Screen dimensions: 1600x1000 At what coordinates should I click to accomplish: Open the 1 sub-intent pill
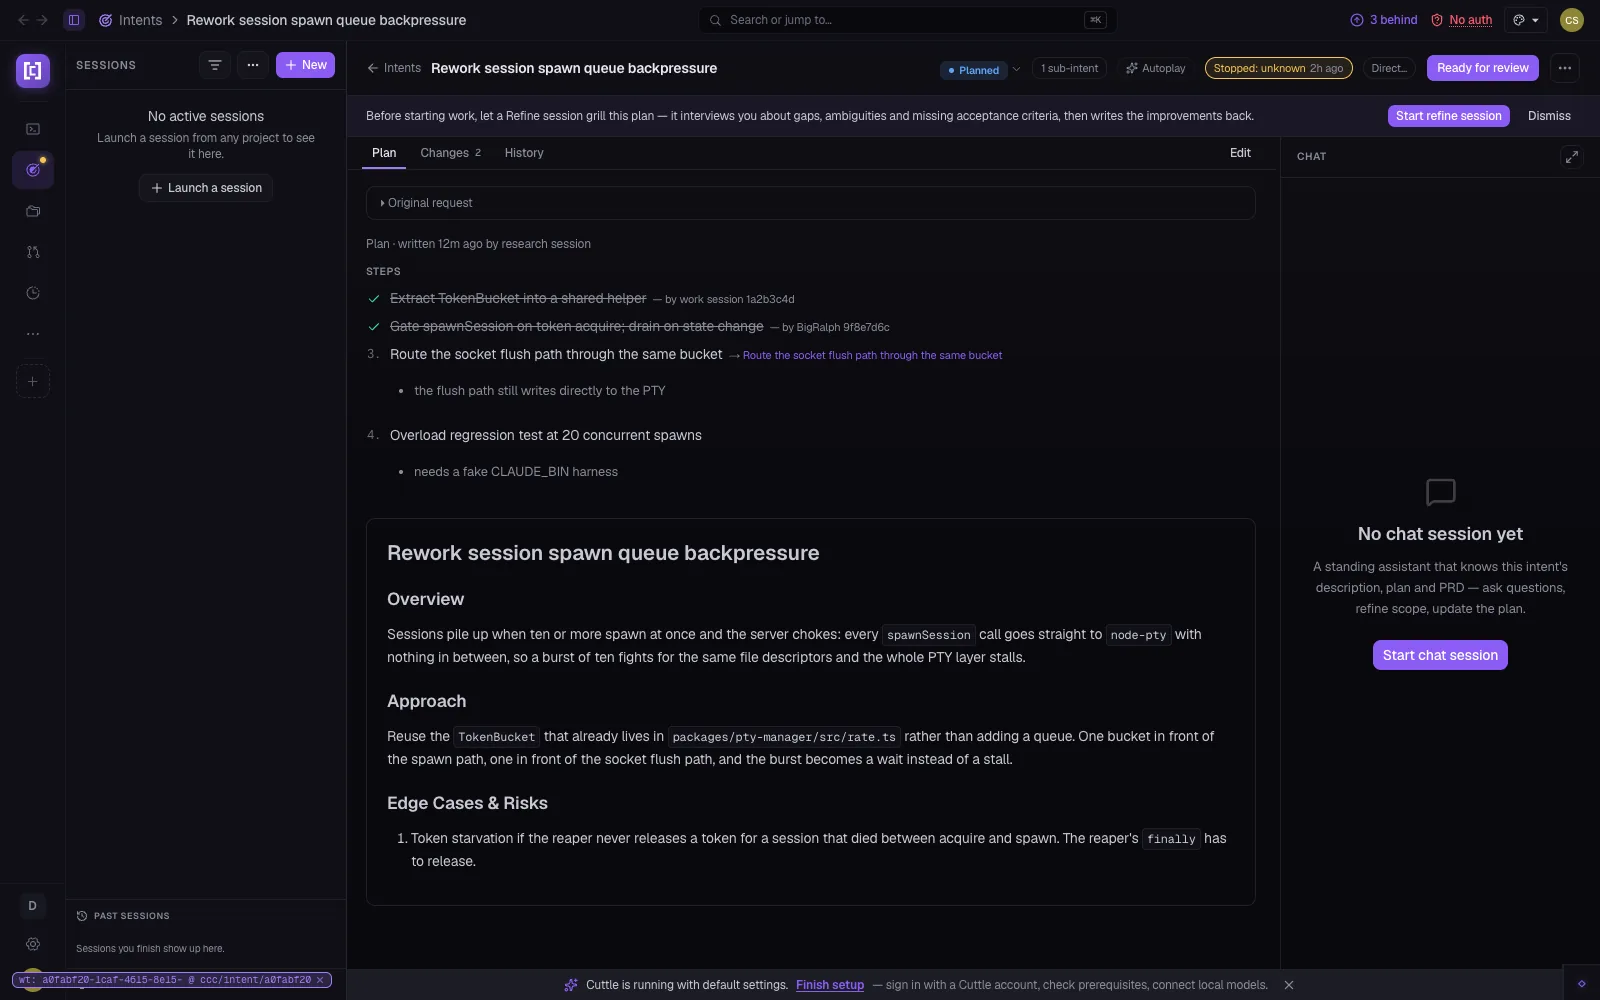pyautogui.click(x=1069, y=68)
